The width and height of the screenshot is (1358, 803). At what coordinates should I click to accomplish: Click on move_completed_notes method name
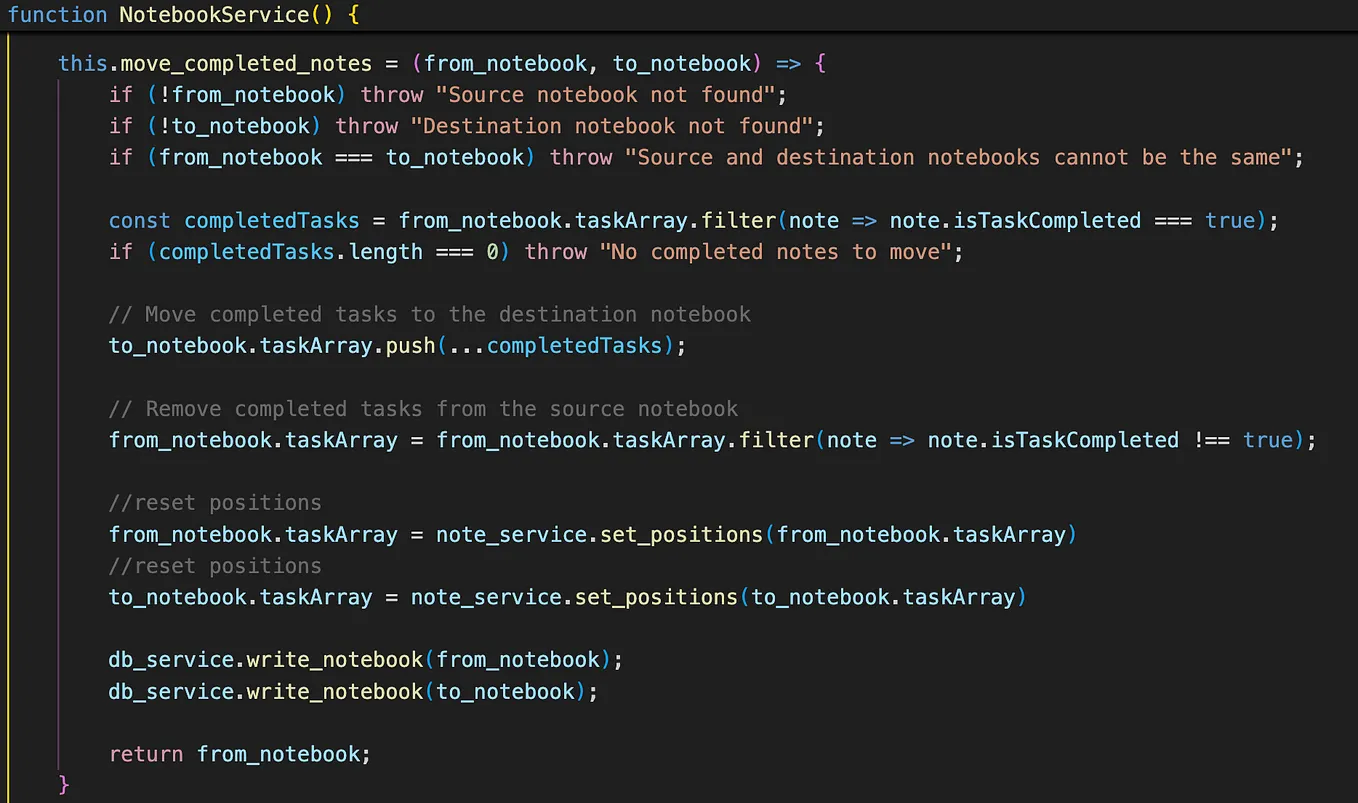[x=246, y=64]
